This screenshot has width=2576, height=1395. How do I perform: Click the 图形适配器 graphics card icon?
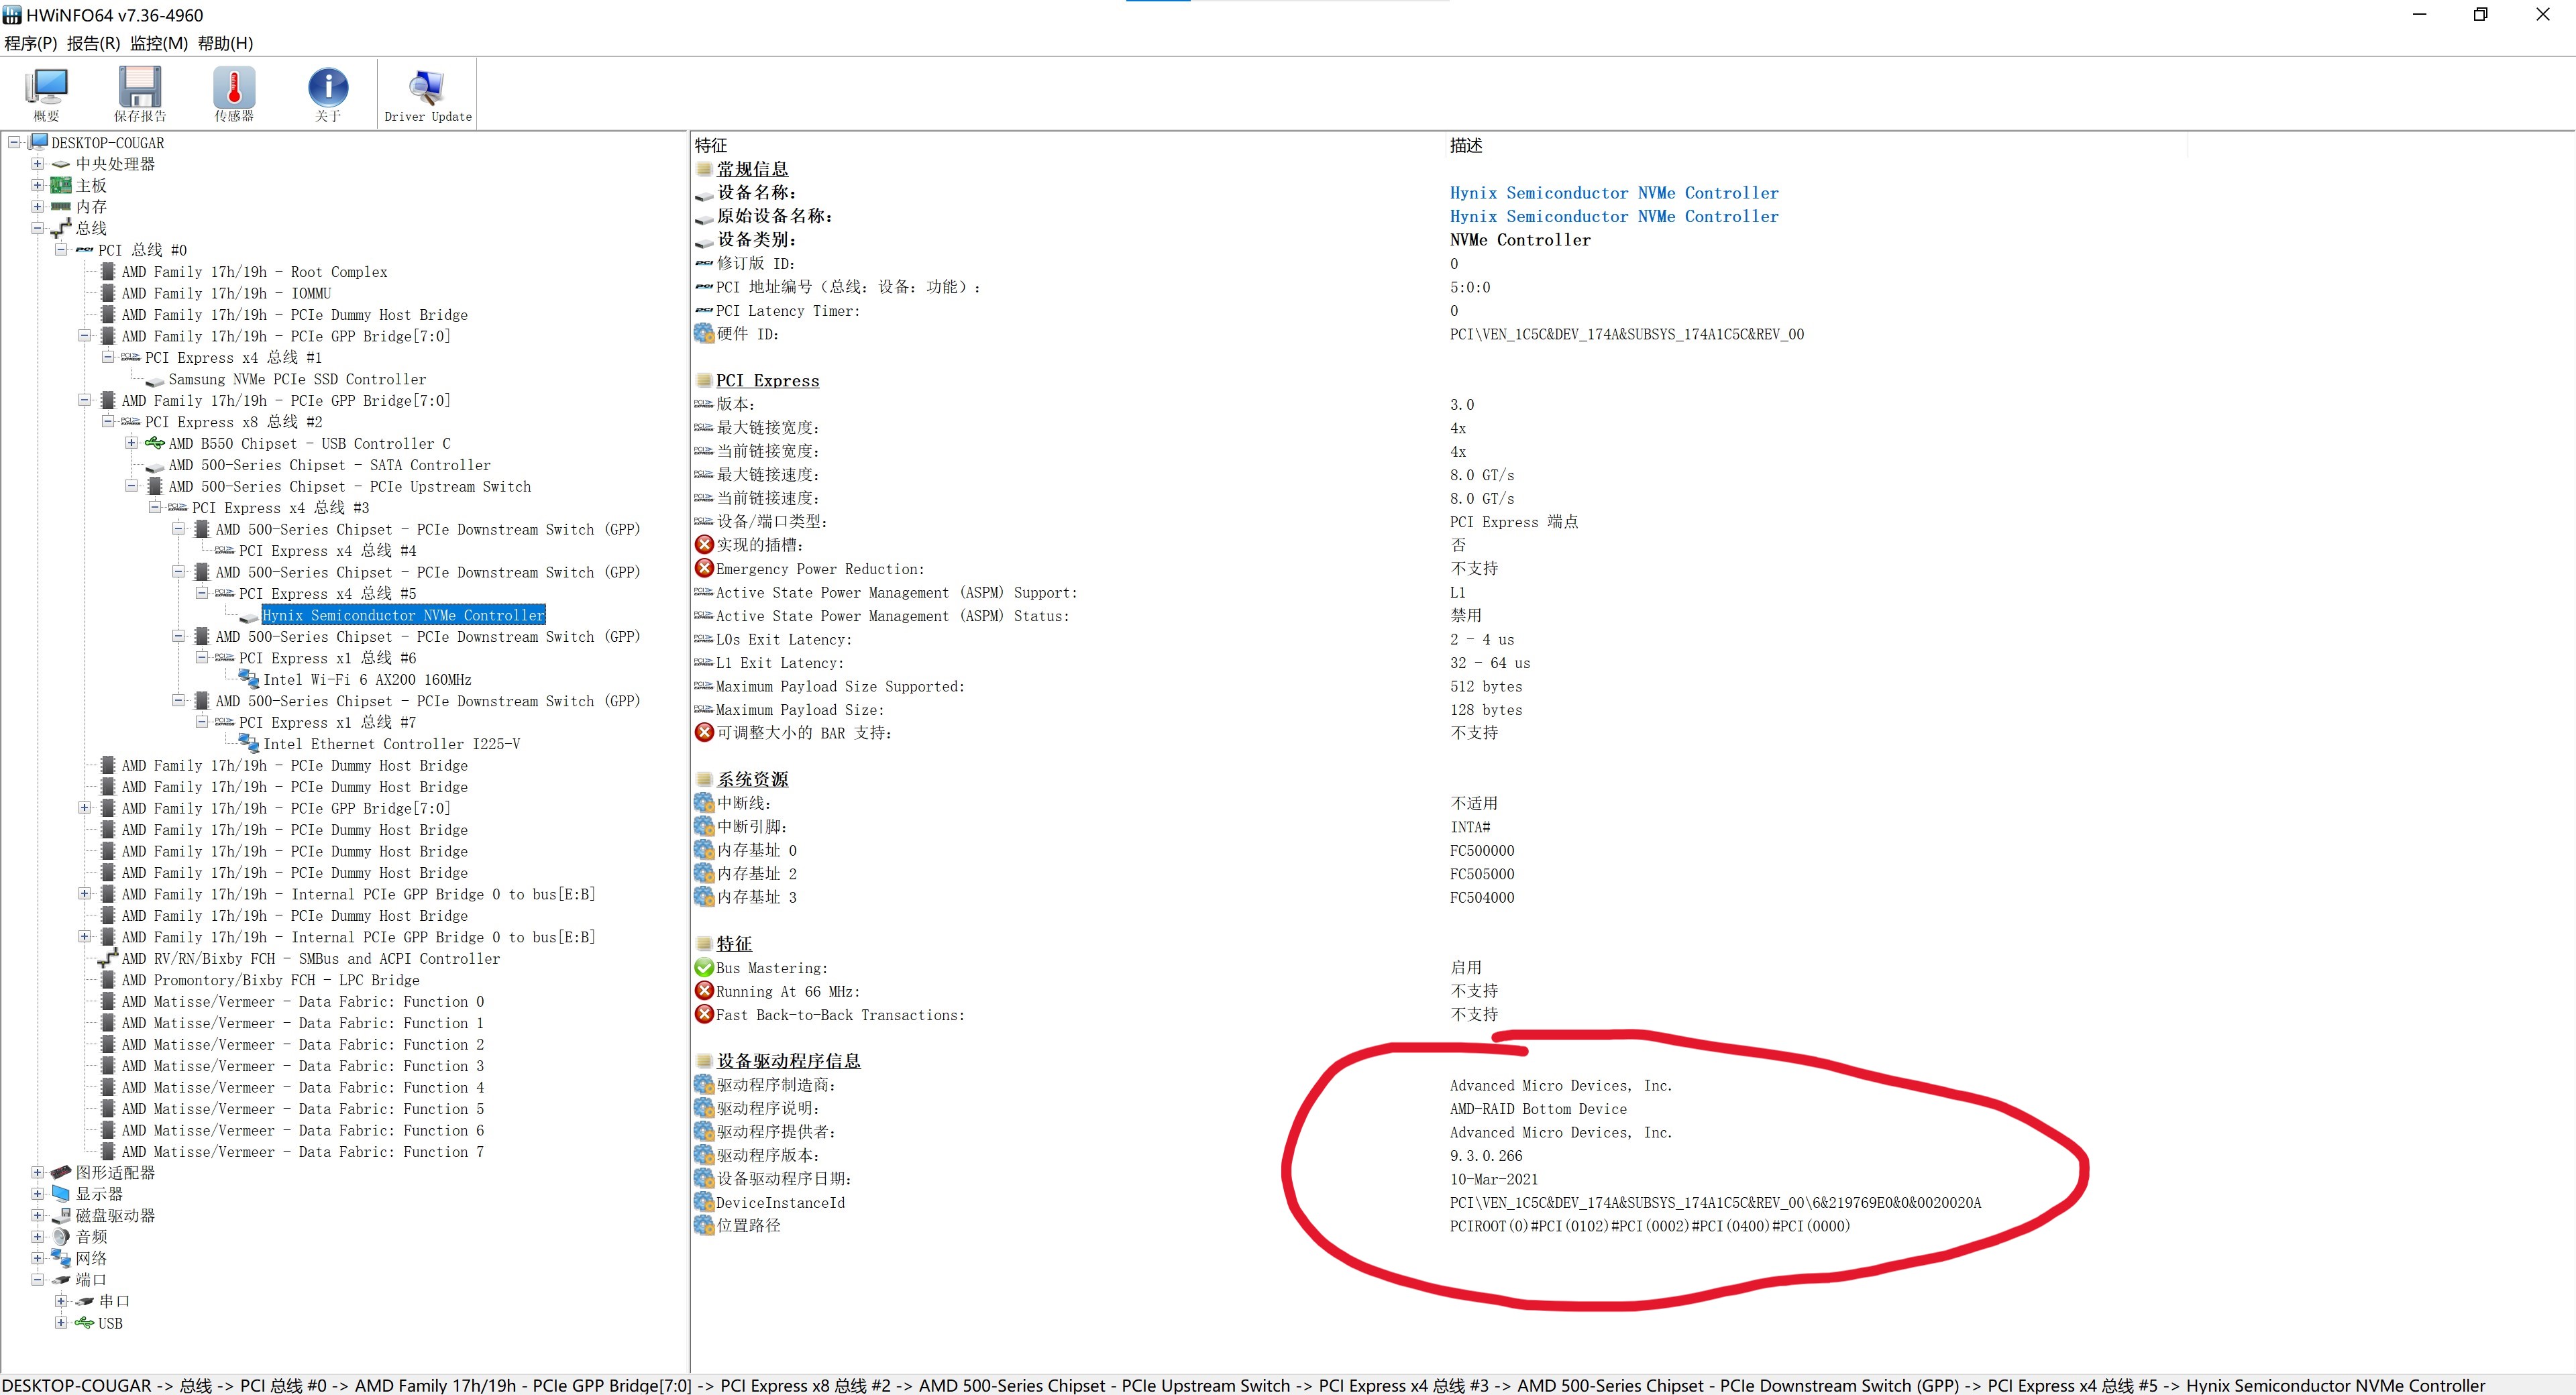click(x=61, y=1172)
